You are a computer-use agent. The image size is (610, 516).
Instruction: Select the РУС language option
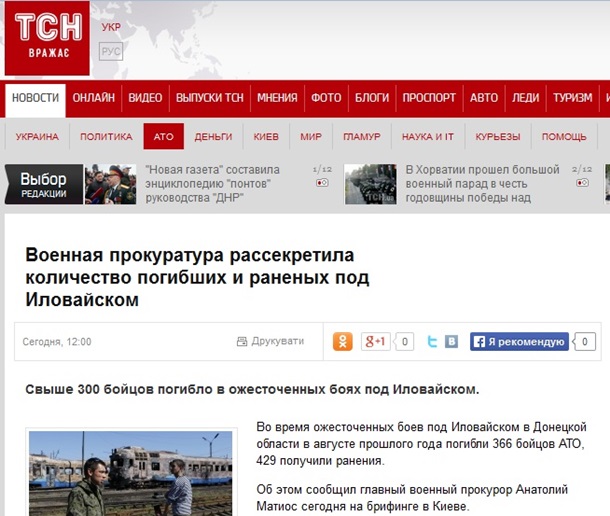[x=111, y=51]
